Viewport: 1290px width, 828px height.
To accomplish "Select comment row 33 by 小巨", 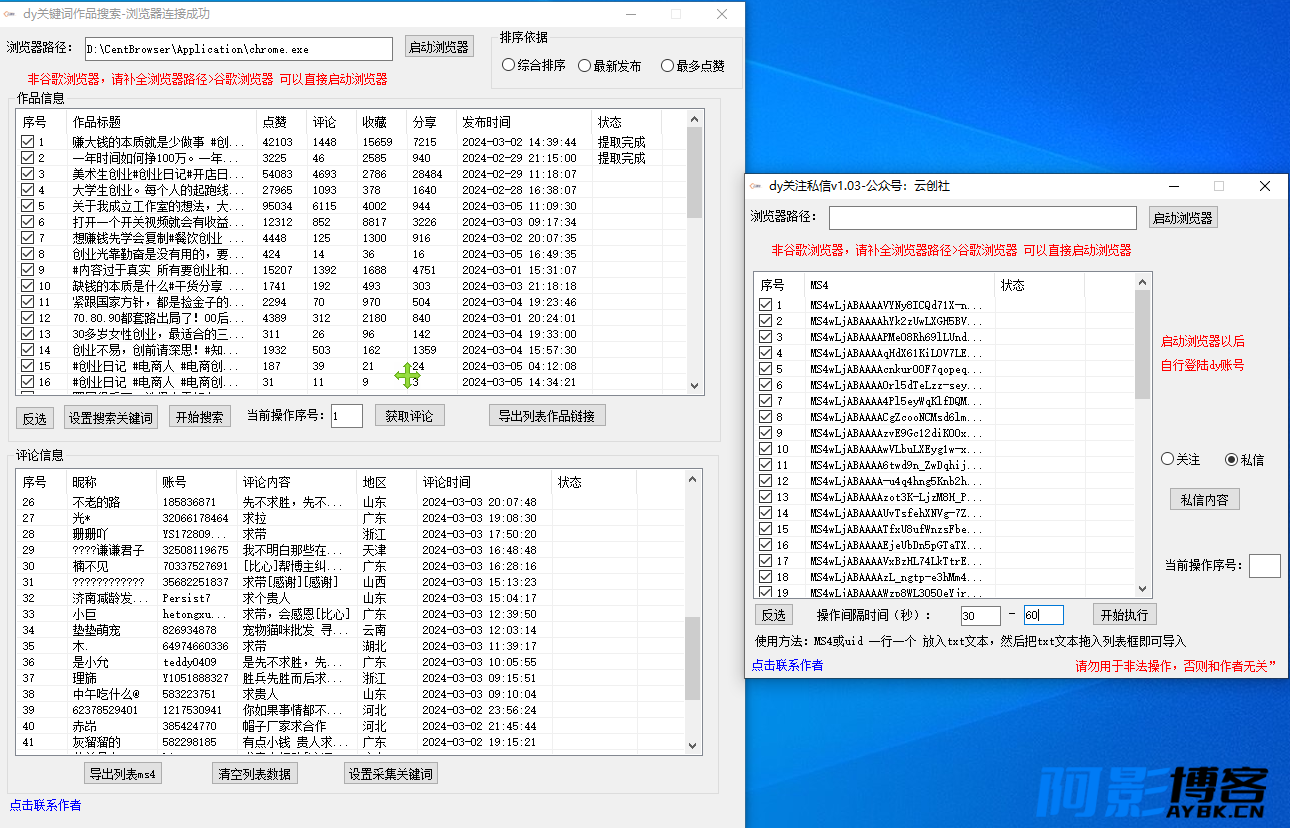I will pos(350,614).
